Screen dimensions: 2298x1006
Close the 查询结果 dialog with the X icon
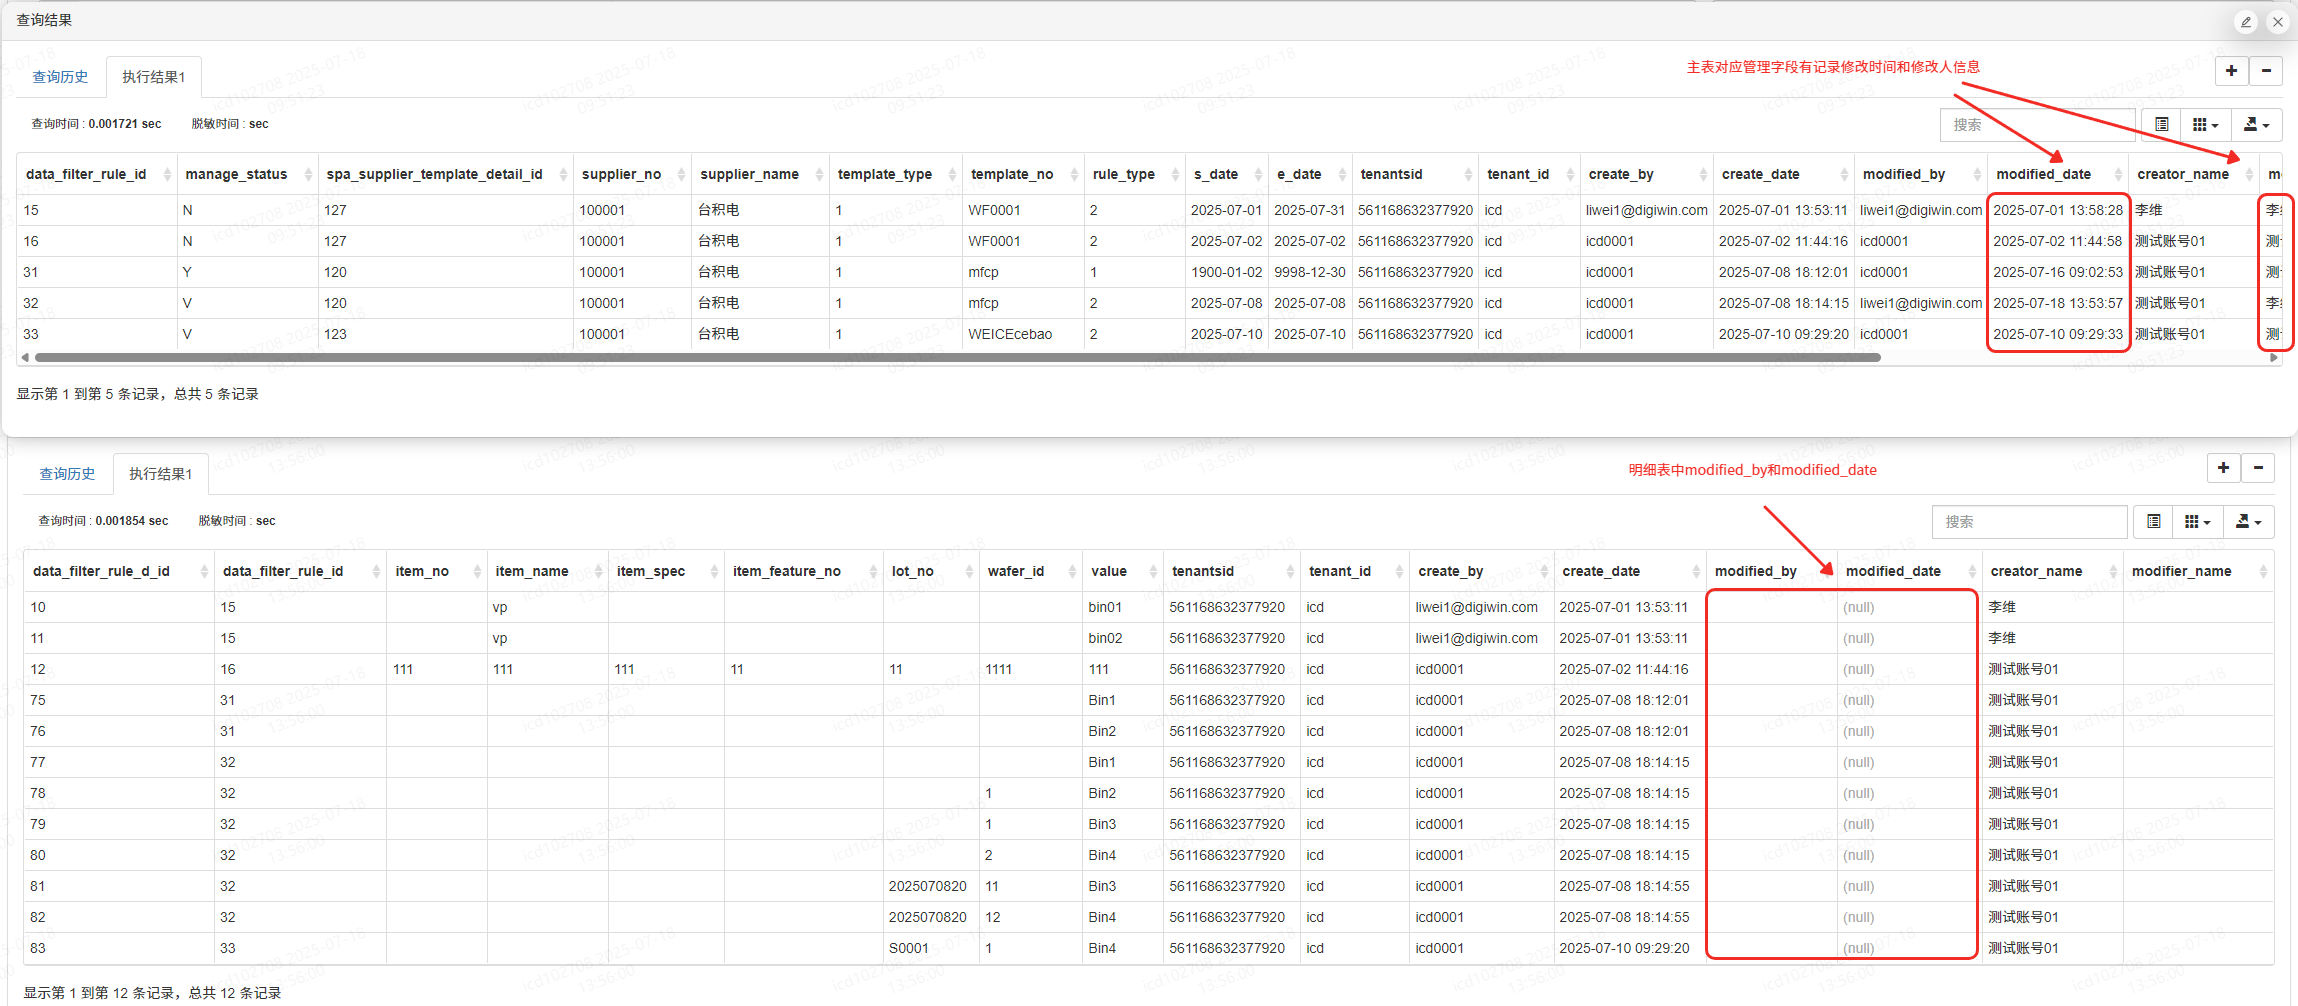pos(2278,21)
